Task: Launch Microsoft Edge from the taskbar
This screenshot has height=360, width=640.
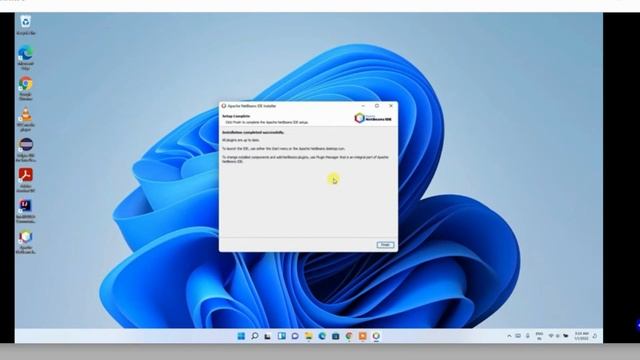Action: [x=322, y=336]
